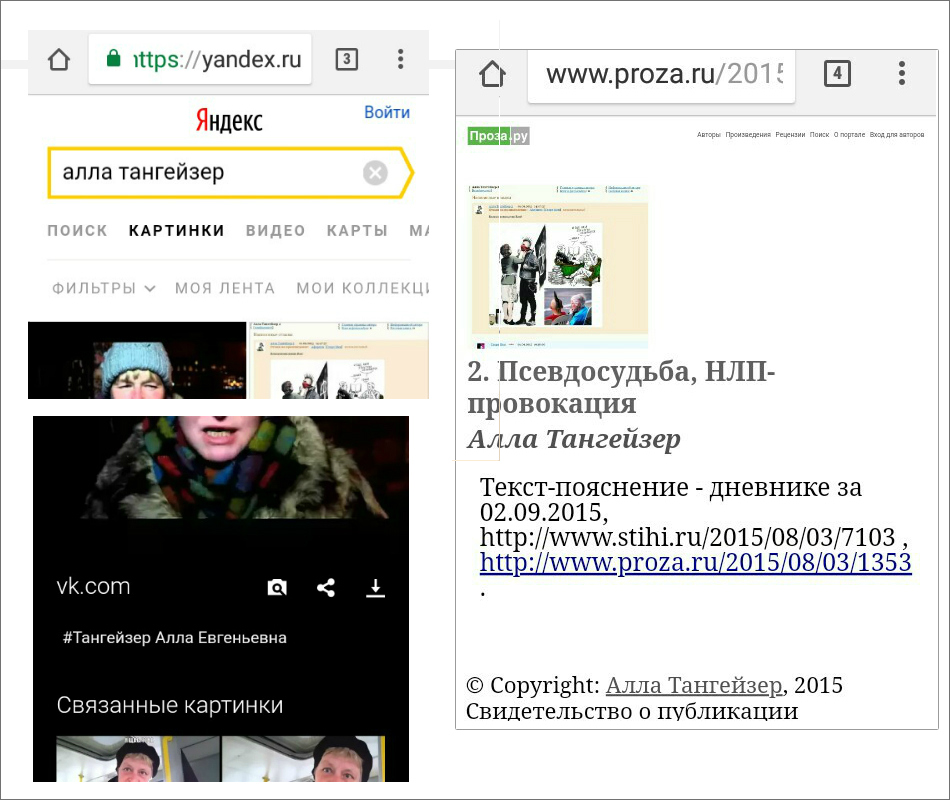Screen dimensions: 950x800
Task: Open the three-dot menu in the proza.ru browser window
Action: coord(902,73)
